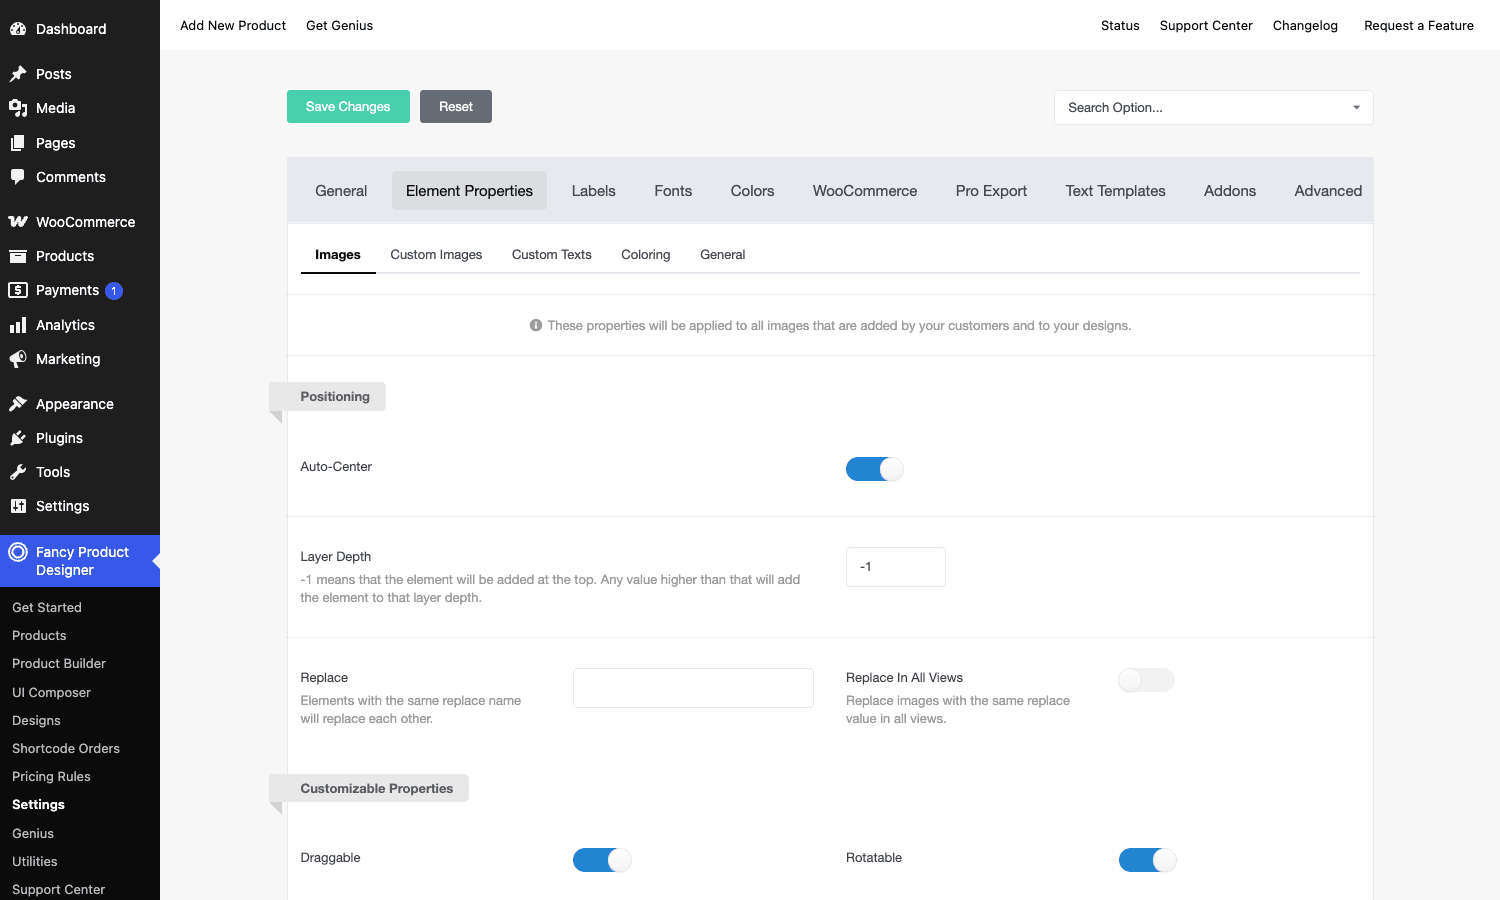Open Support Center in sidebar submenu
The image size is (1500, 900).
(x=58, y=890)
